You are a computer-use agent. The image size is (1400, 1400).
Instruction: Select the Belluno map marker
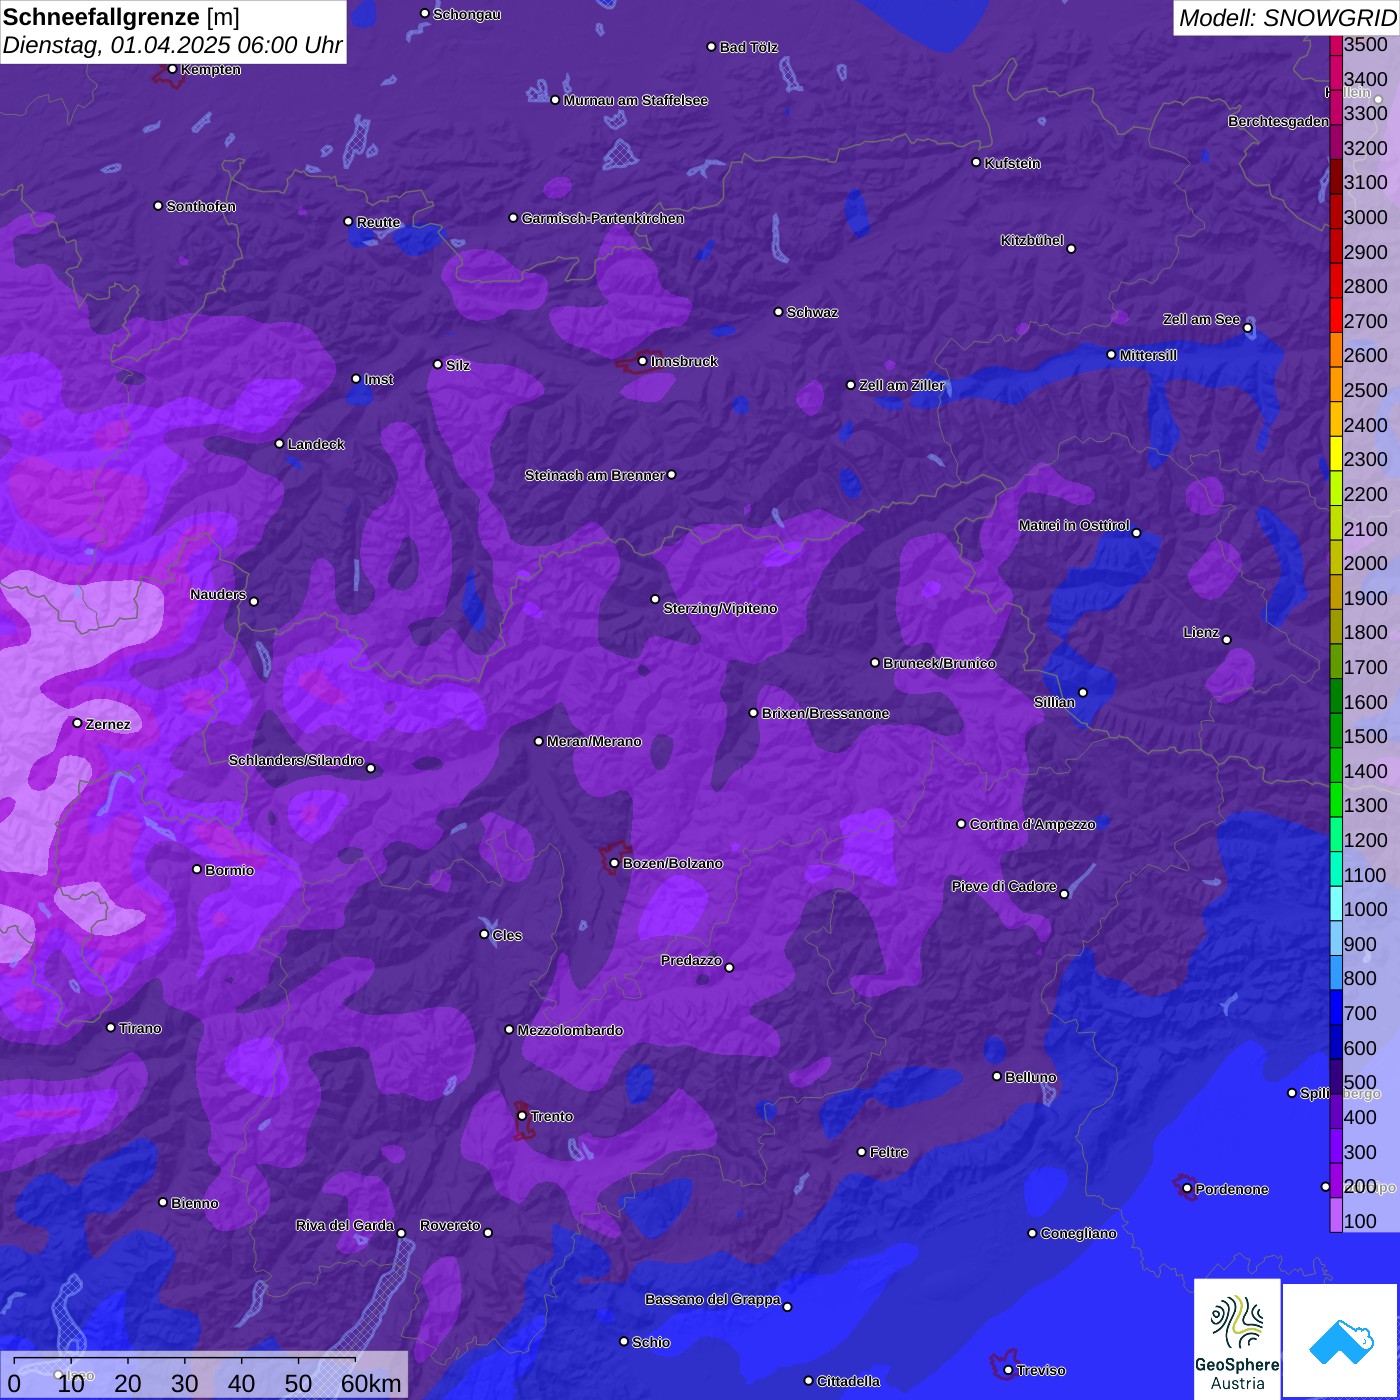point(997,1076)
